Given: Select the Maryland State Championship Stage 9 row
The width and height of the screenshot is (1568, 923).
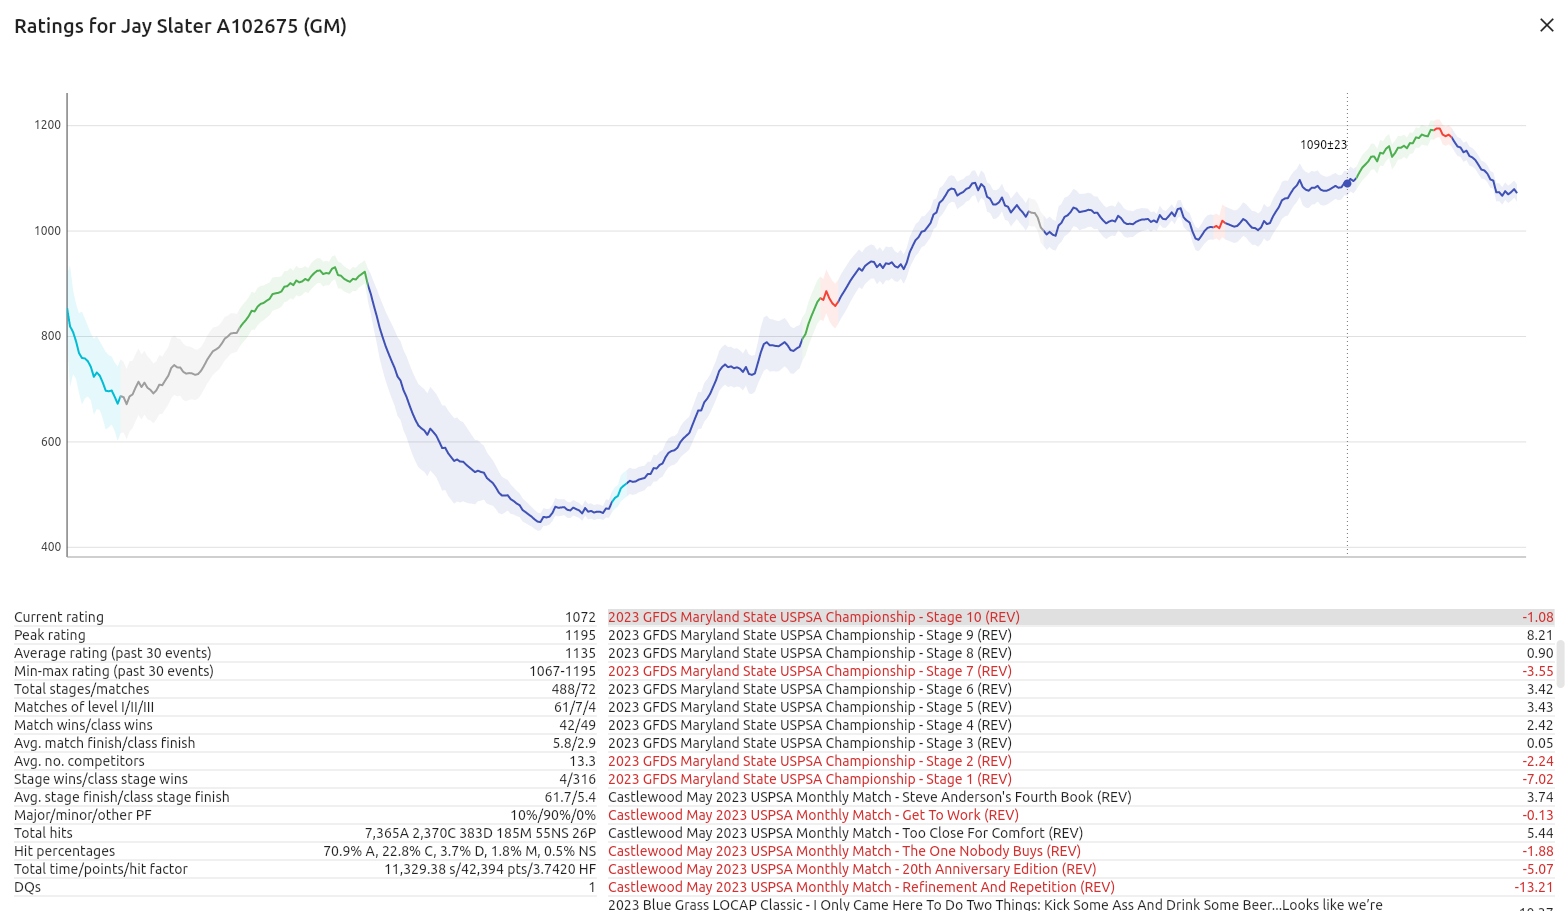Looking at the screenshot, I should (x=1081, y=635).
